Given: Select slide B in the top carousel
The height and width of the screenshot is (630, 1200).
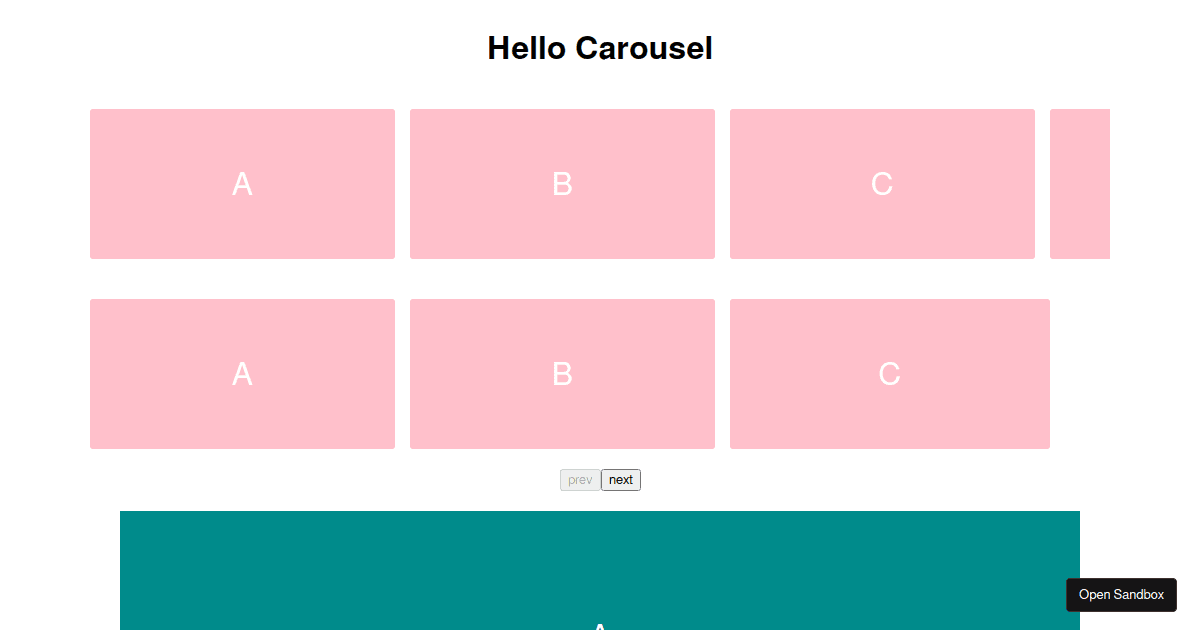Looking at the screenshot, I should pyautogui.click(x=562, y=184).
